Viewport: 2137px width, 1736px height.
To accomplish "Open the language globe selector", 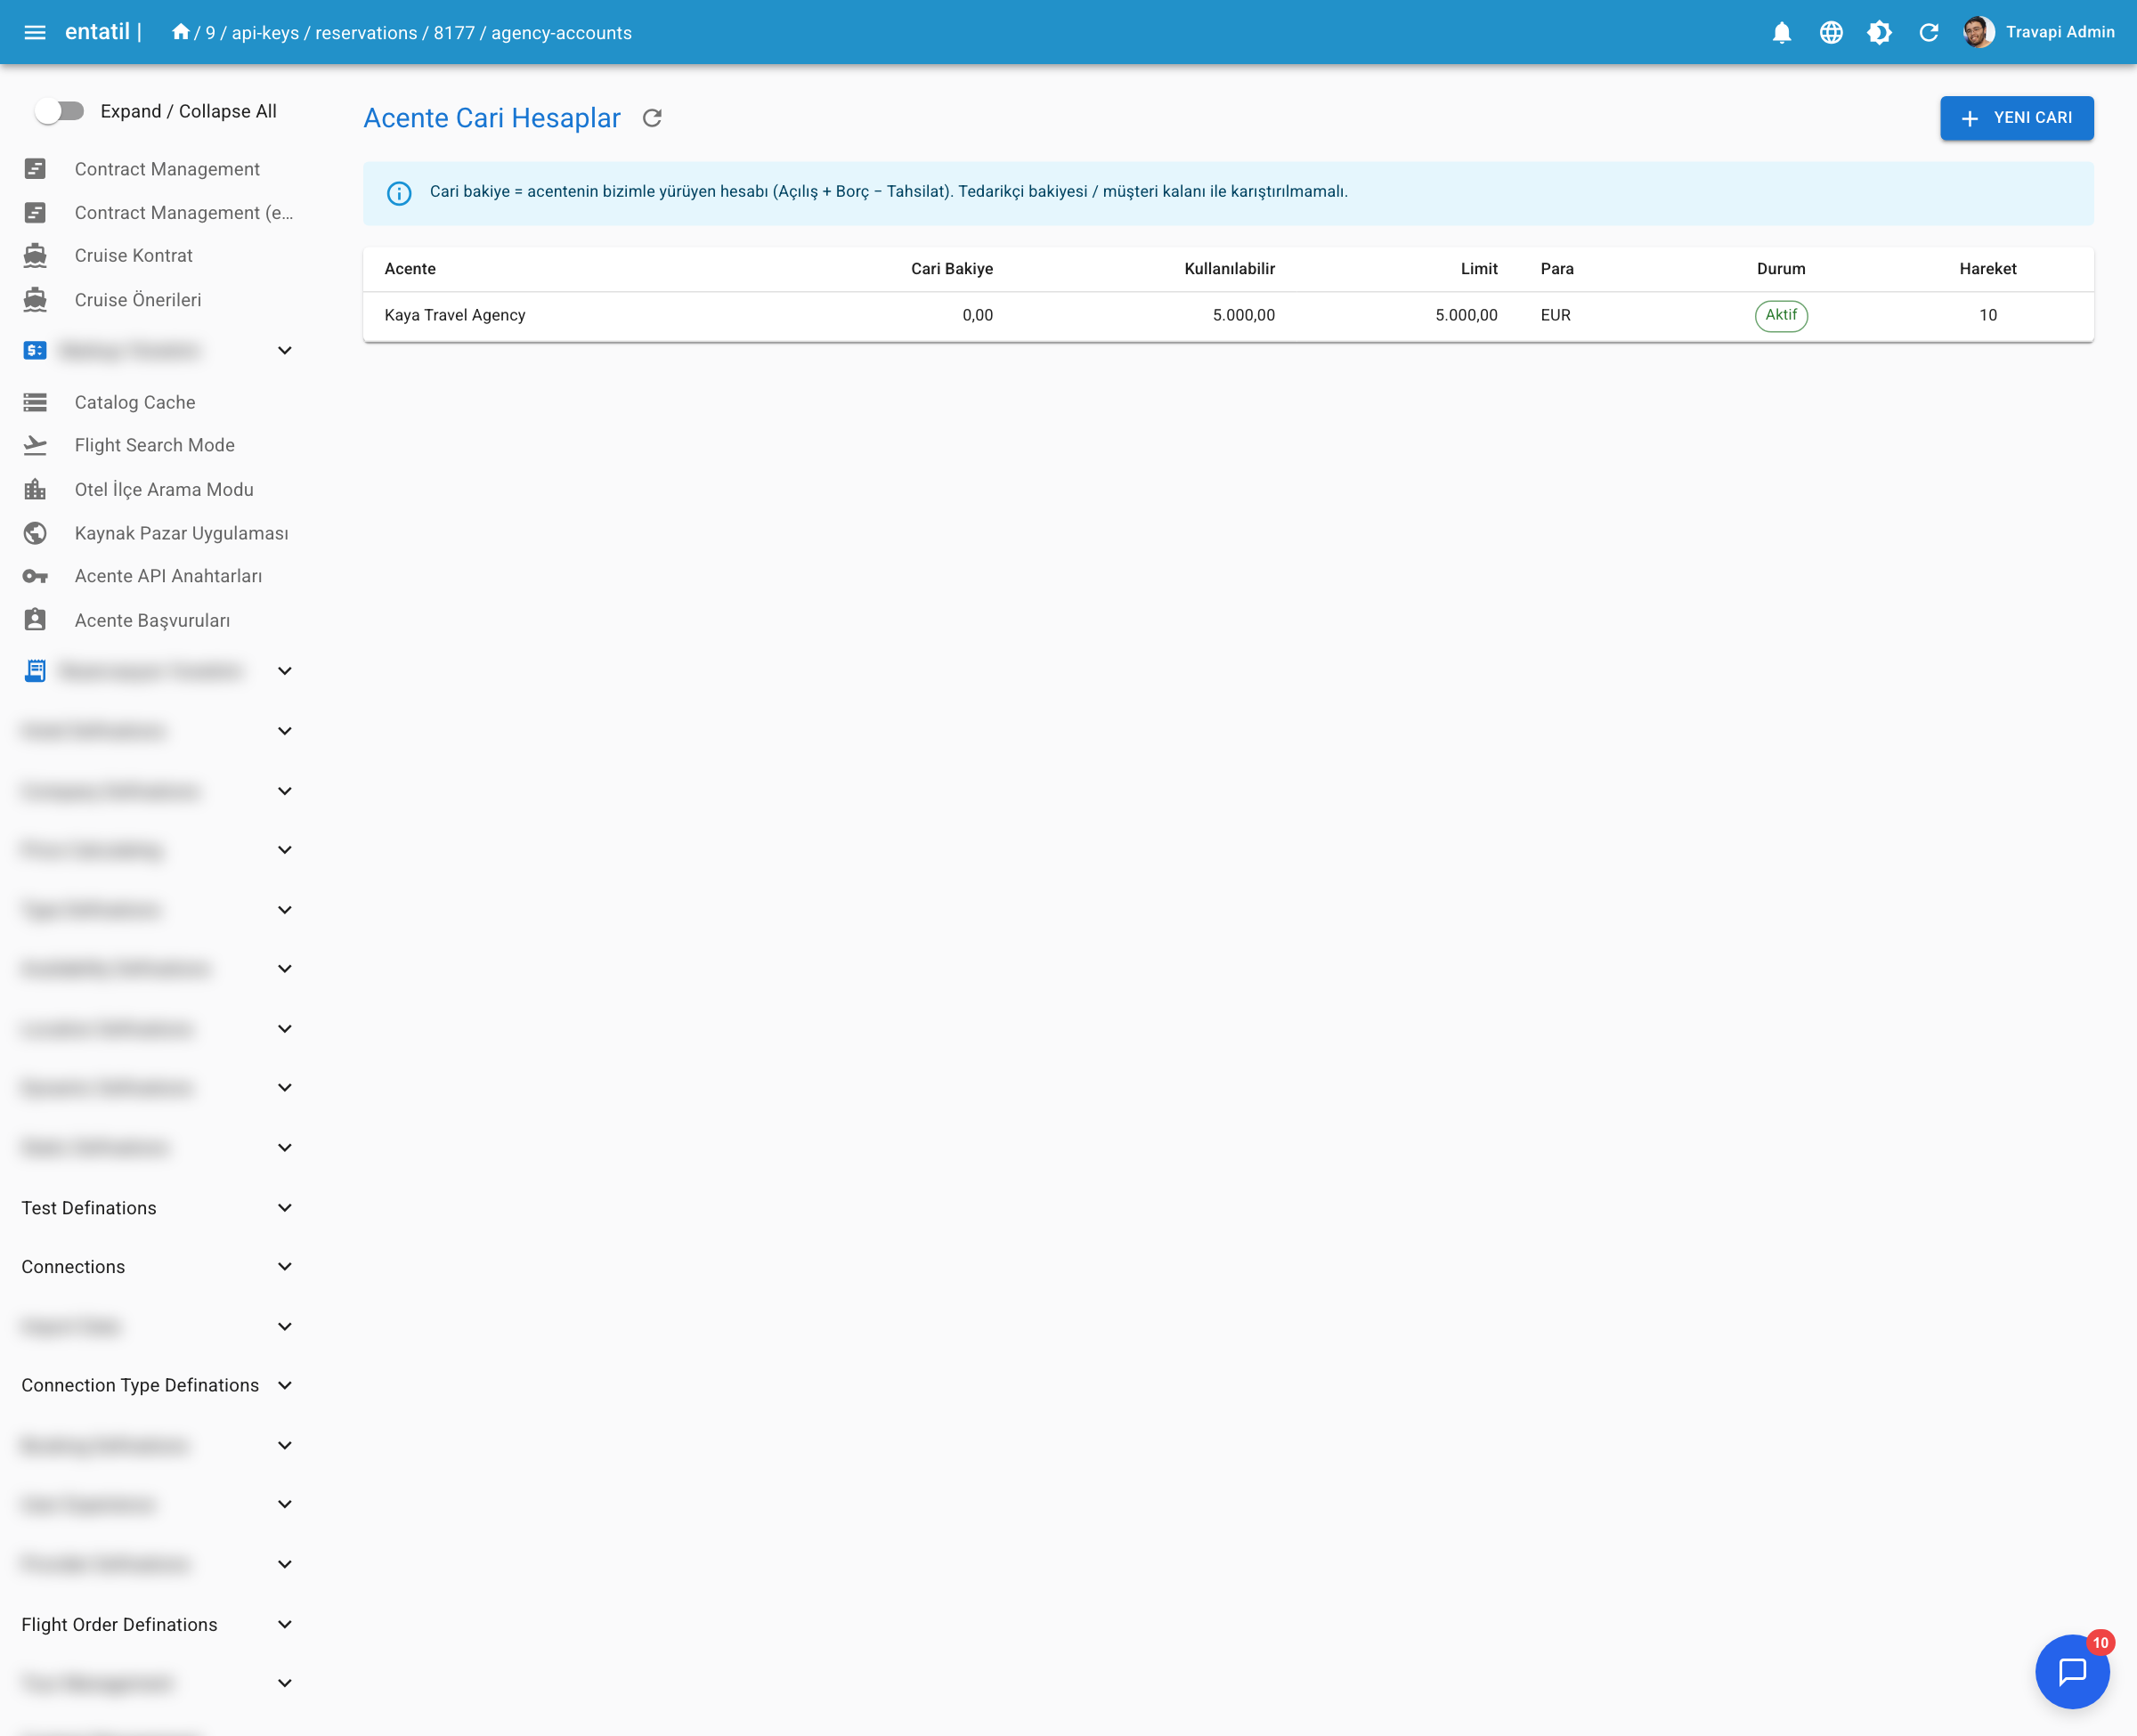I will coord(1831,33).
